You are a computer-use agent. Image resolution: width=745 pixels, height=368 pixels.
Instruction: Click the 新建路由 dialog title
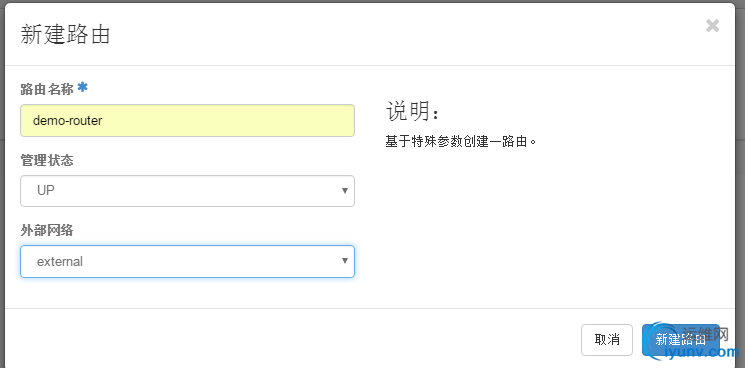65,35
